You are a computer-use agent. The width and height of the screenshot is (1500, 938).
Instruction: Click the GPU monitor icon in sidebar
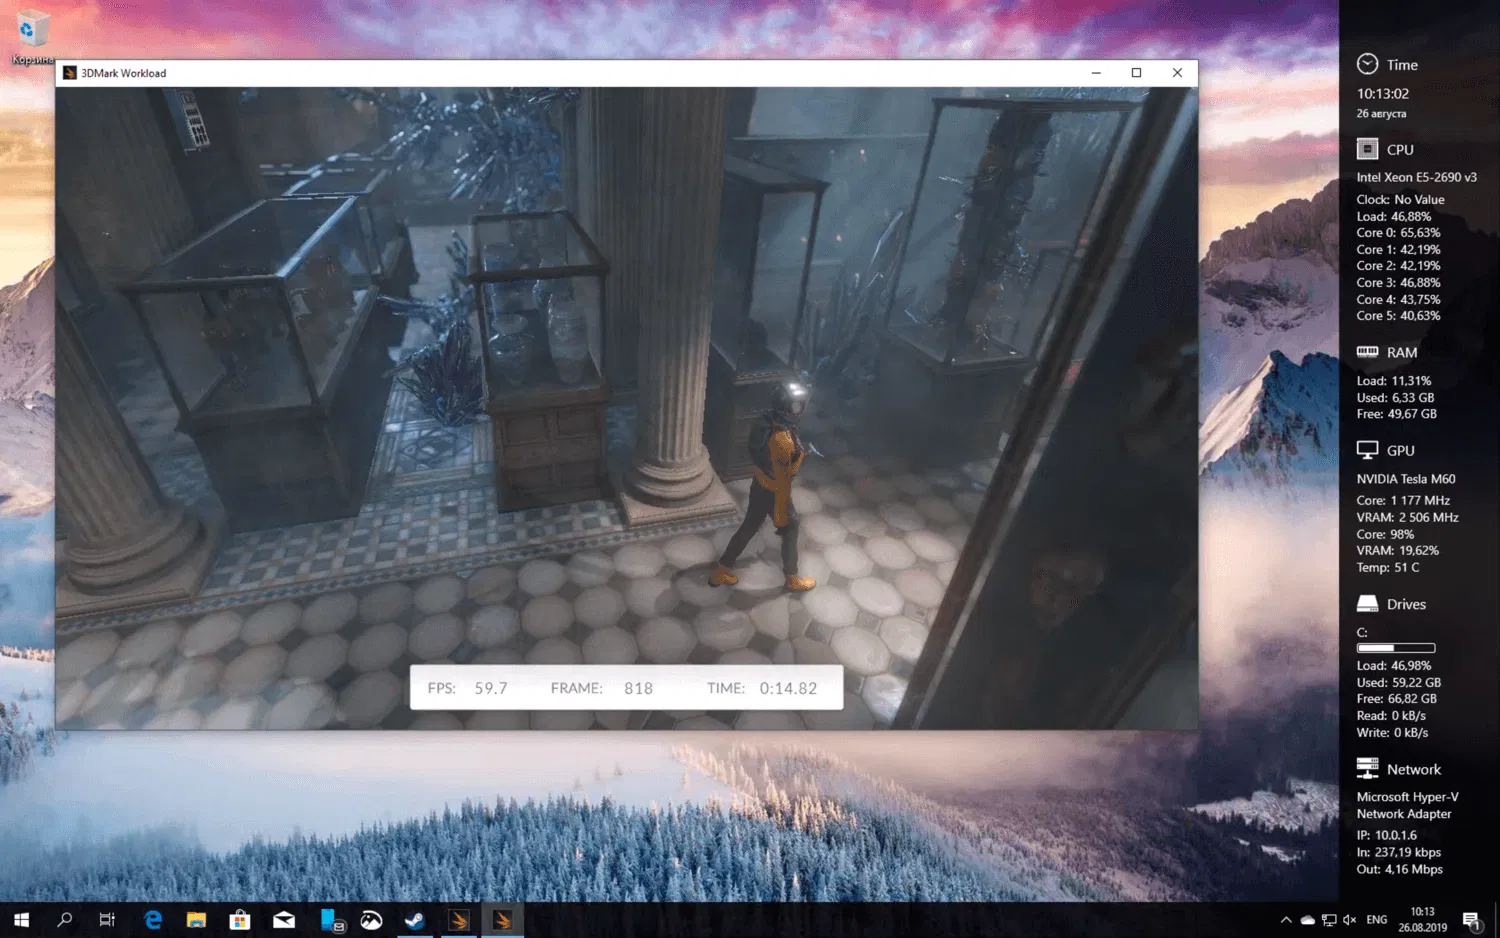point(1367,450)
